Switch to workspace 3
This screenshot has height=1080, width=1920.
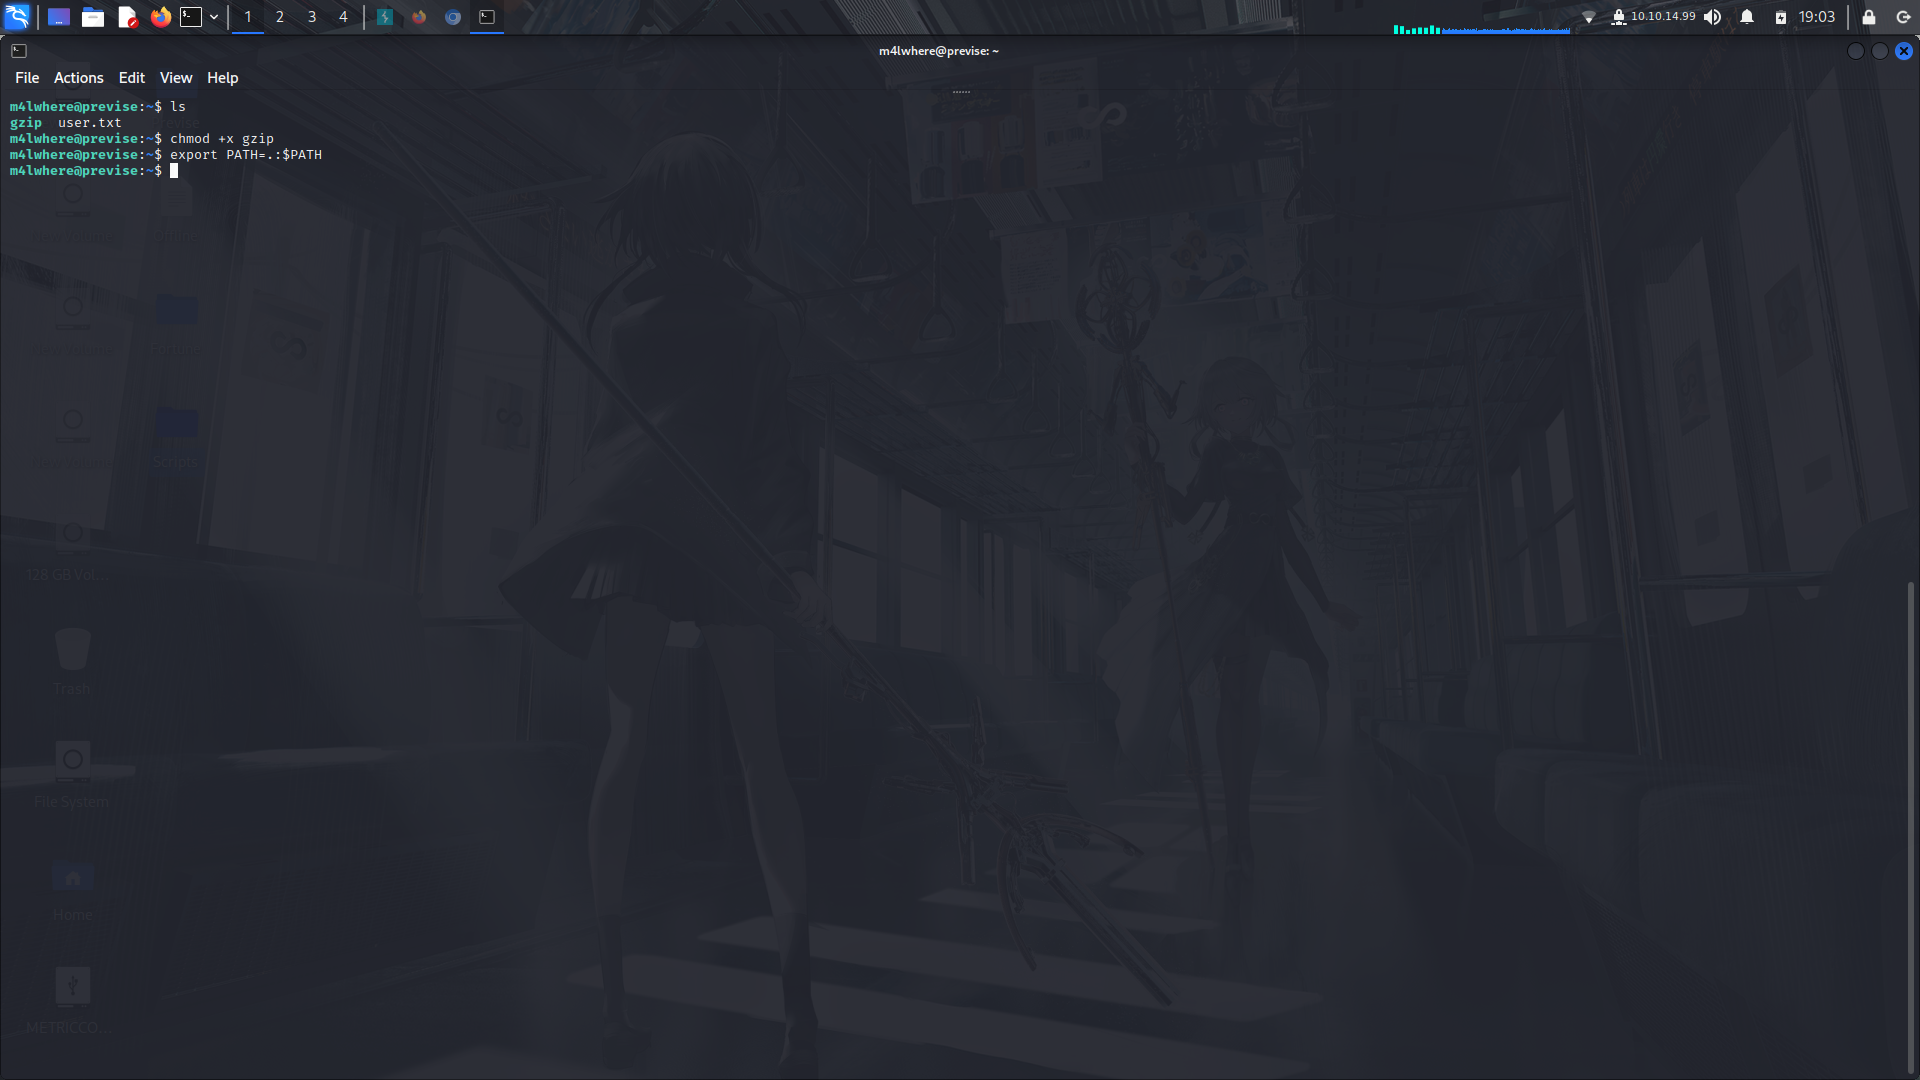click(311, 17)
